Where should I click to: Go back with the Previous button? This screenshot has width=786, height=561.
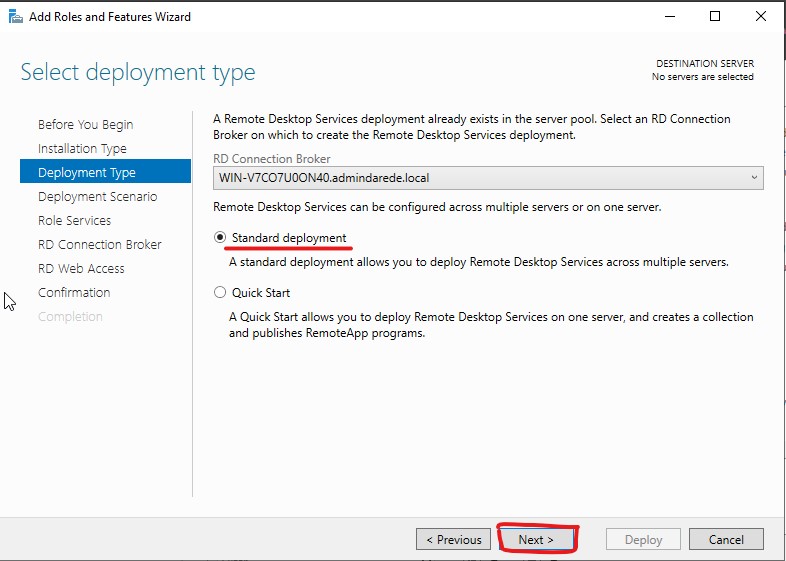pos(453,539)
